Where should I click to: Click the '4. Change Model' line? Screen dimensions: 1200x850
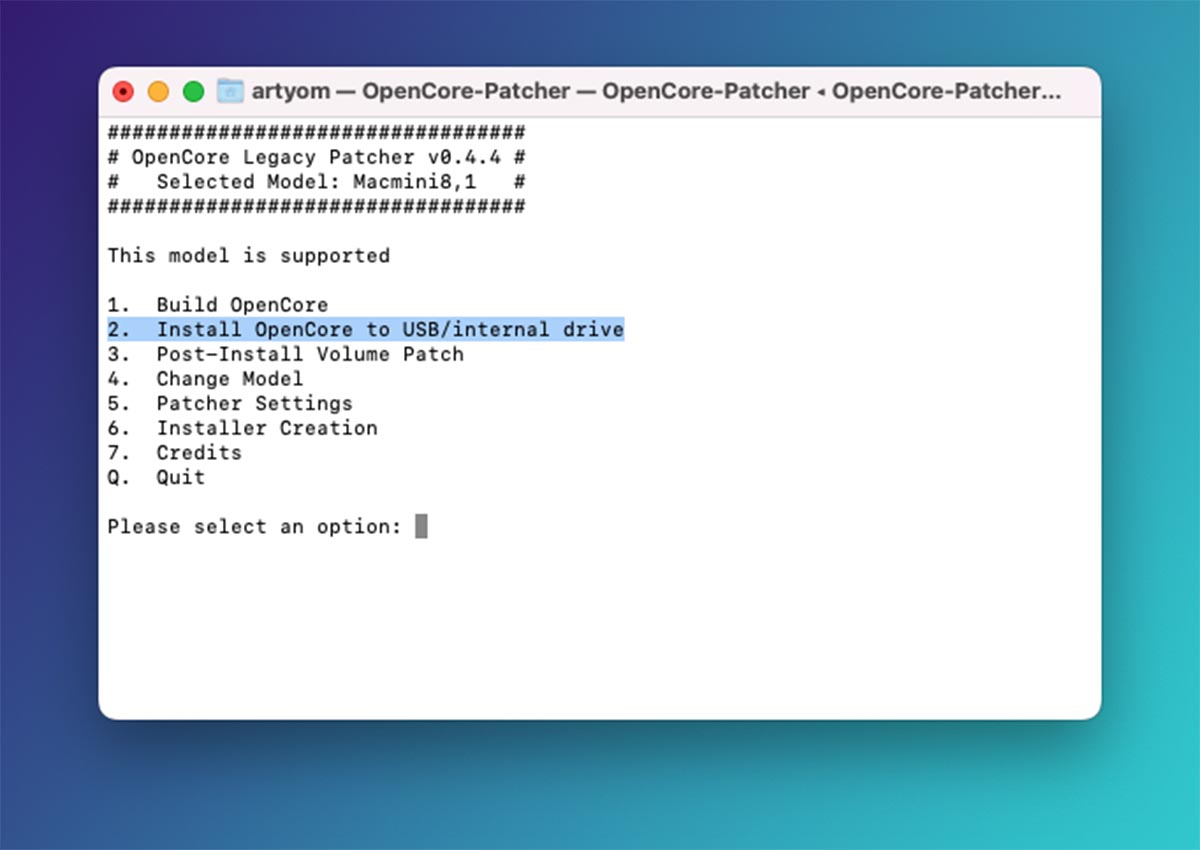[x=205, y=379]
